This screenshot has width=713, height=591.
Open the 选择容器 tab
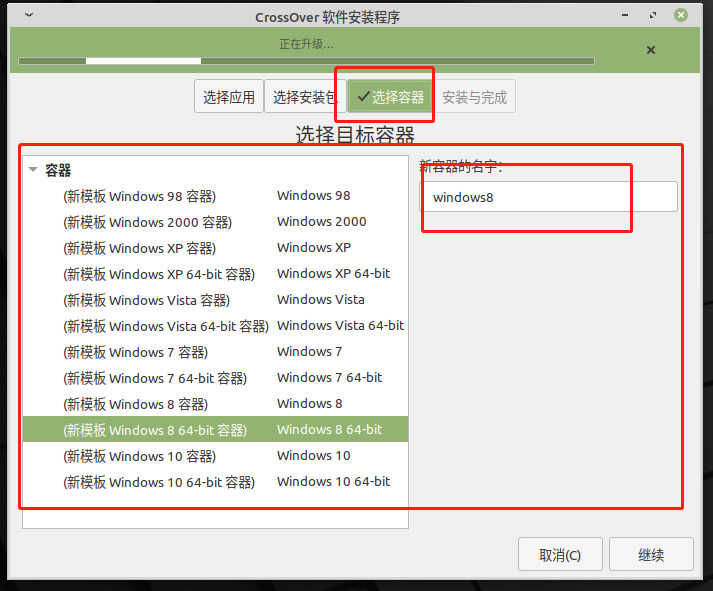click(x=390, y=96)
